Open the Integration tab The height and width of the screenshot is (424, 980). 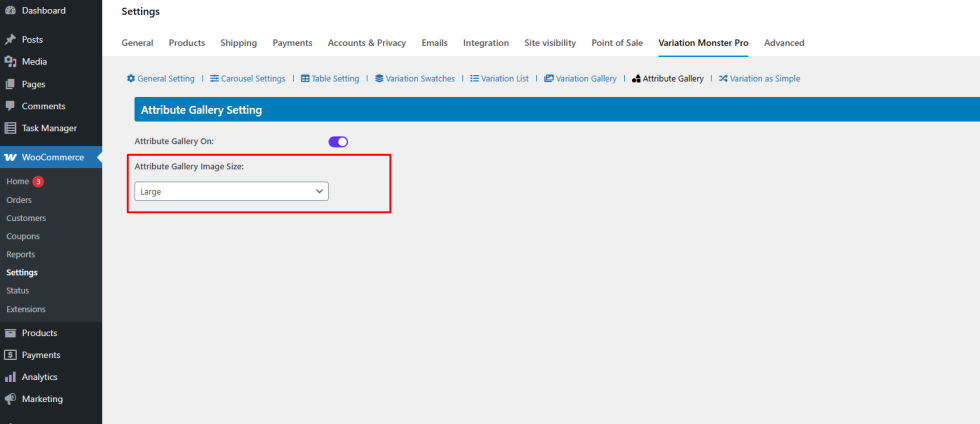pyautogui.click(x=486, y=43)
